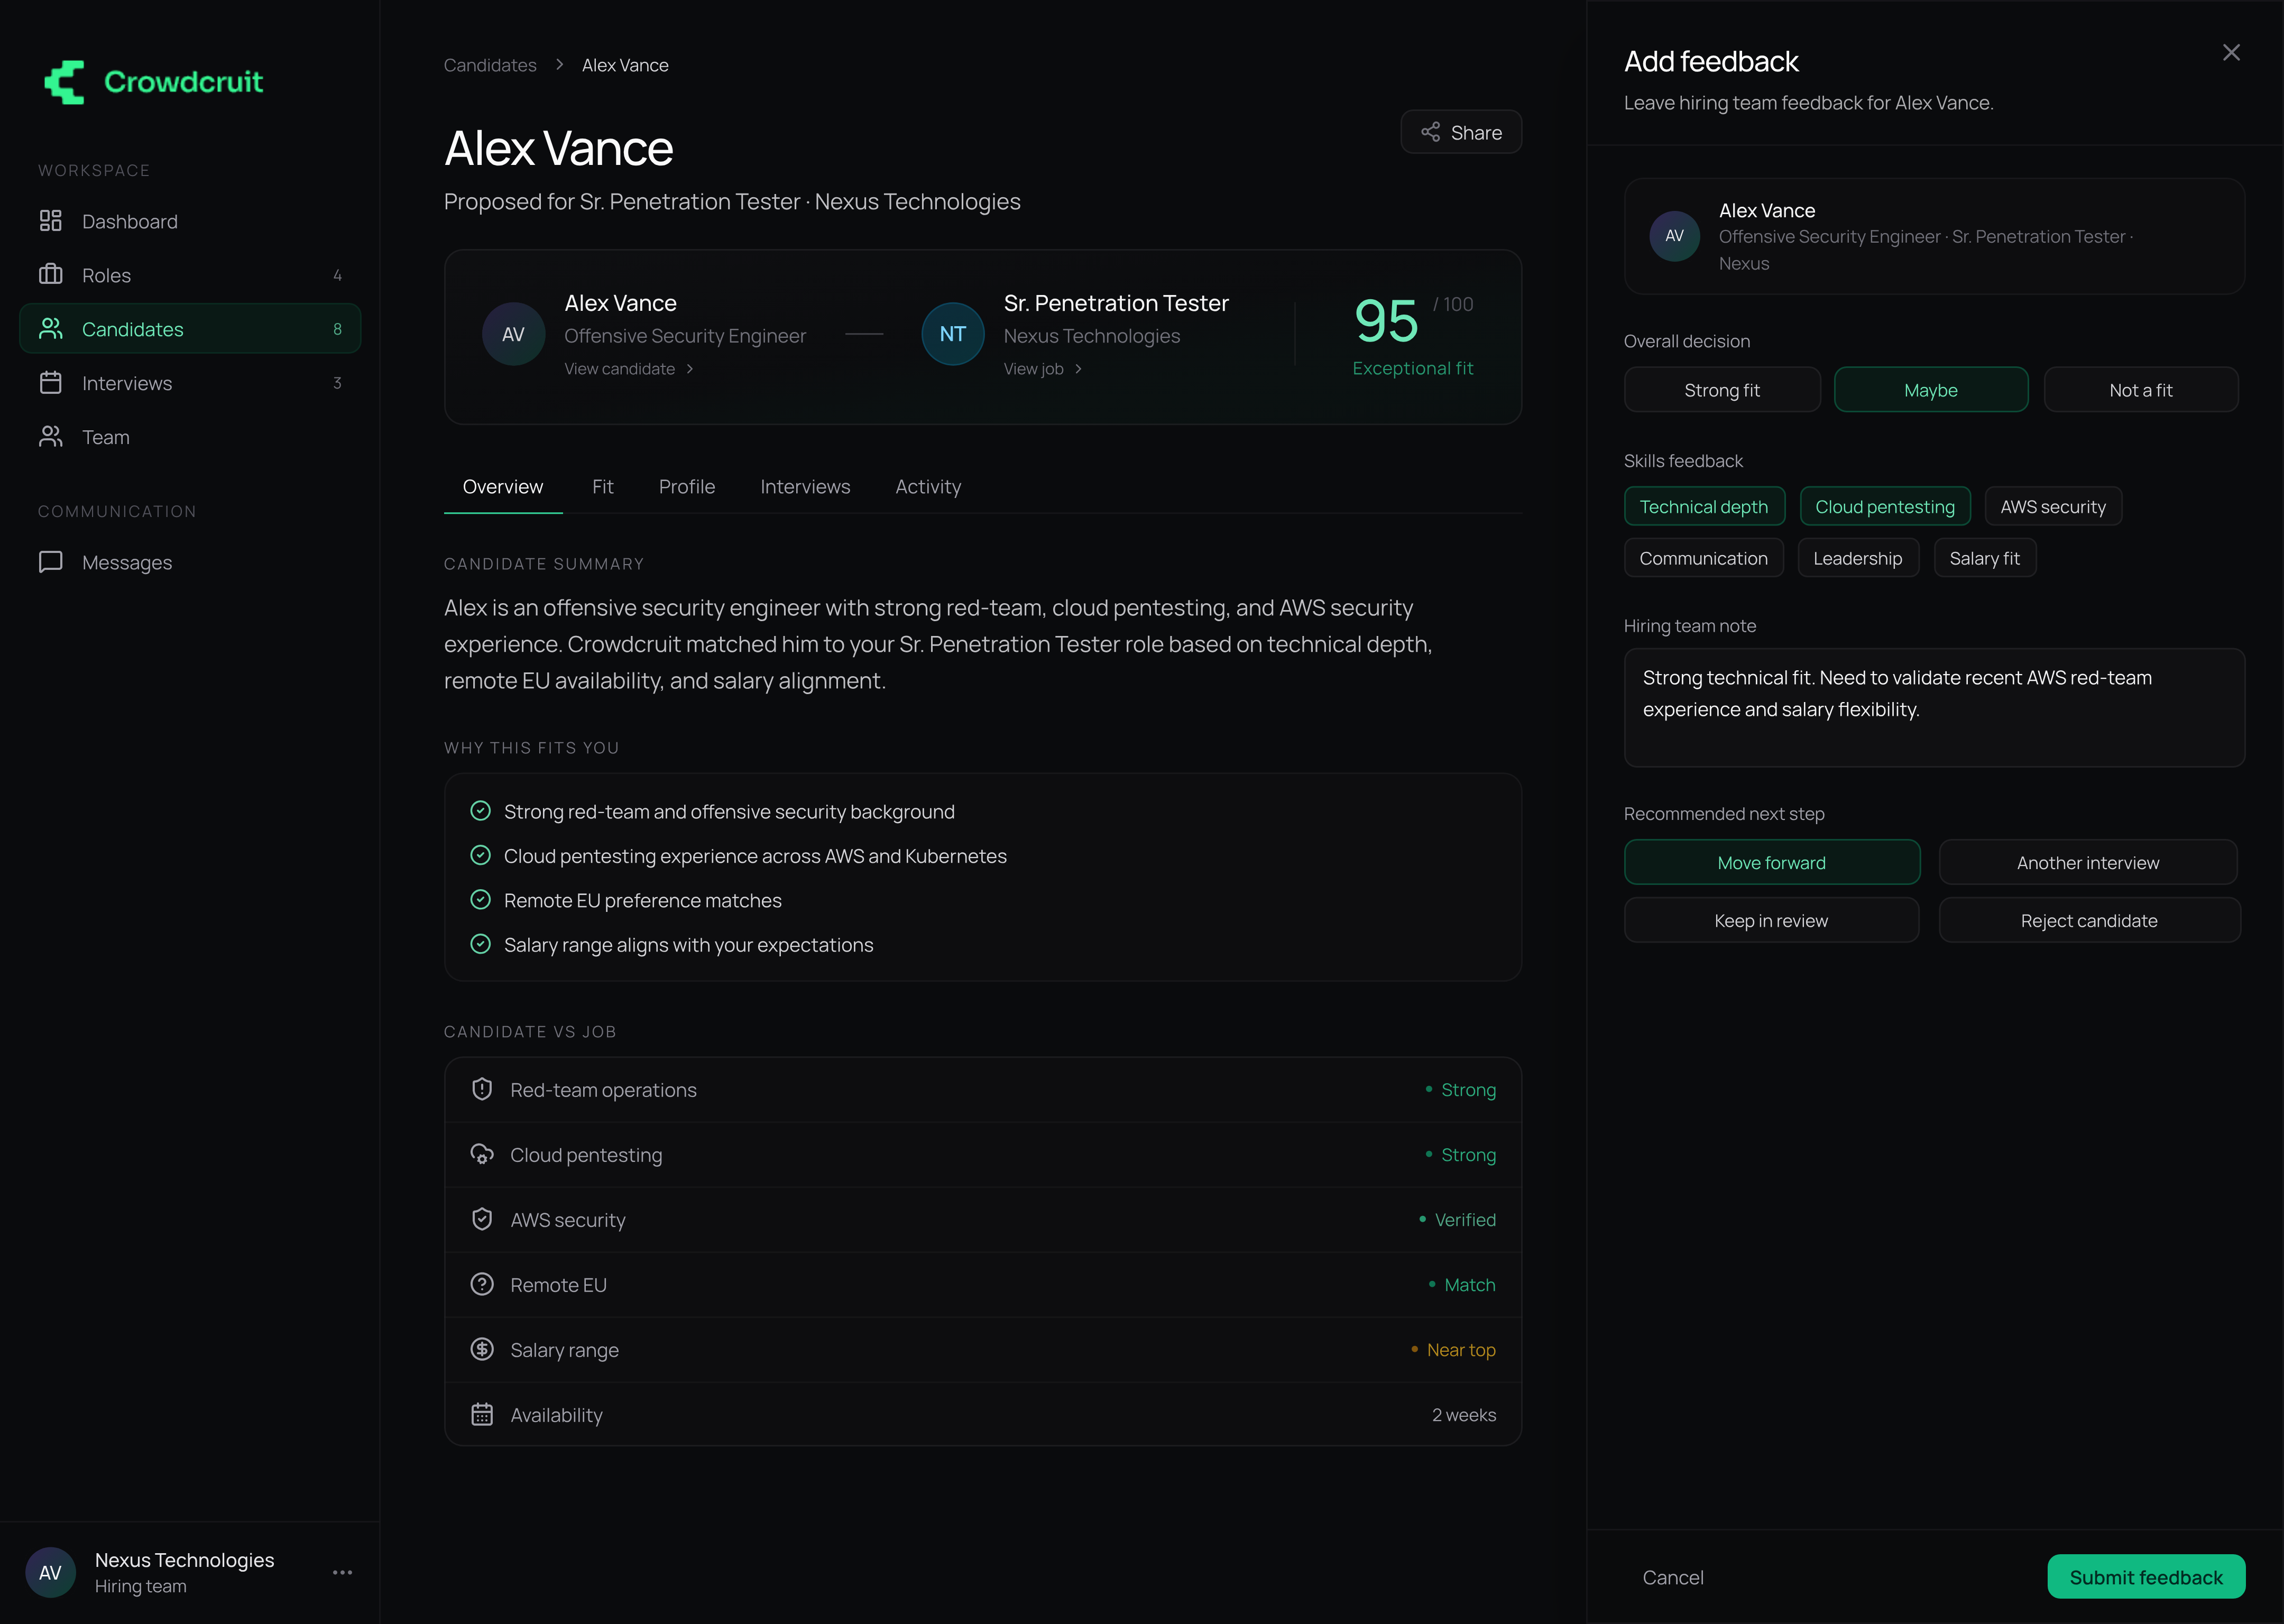Screen dimensions: 2284x1624
Task: Click the Interviews calendar icon
Action: pos(50,382)
